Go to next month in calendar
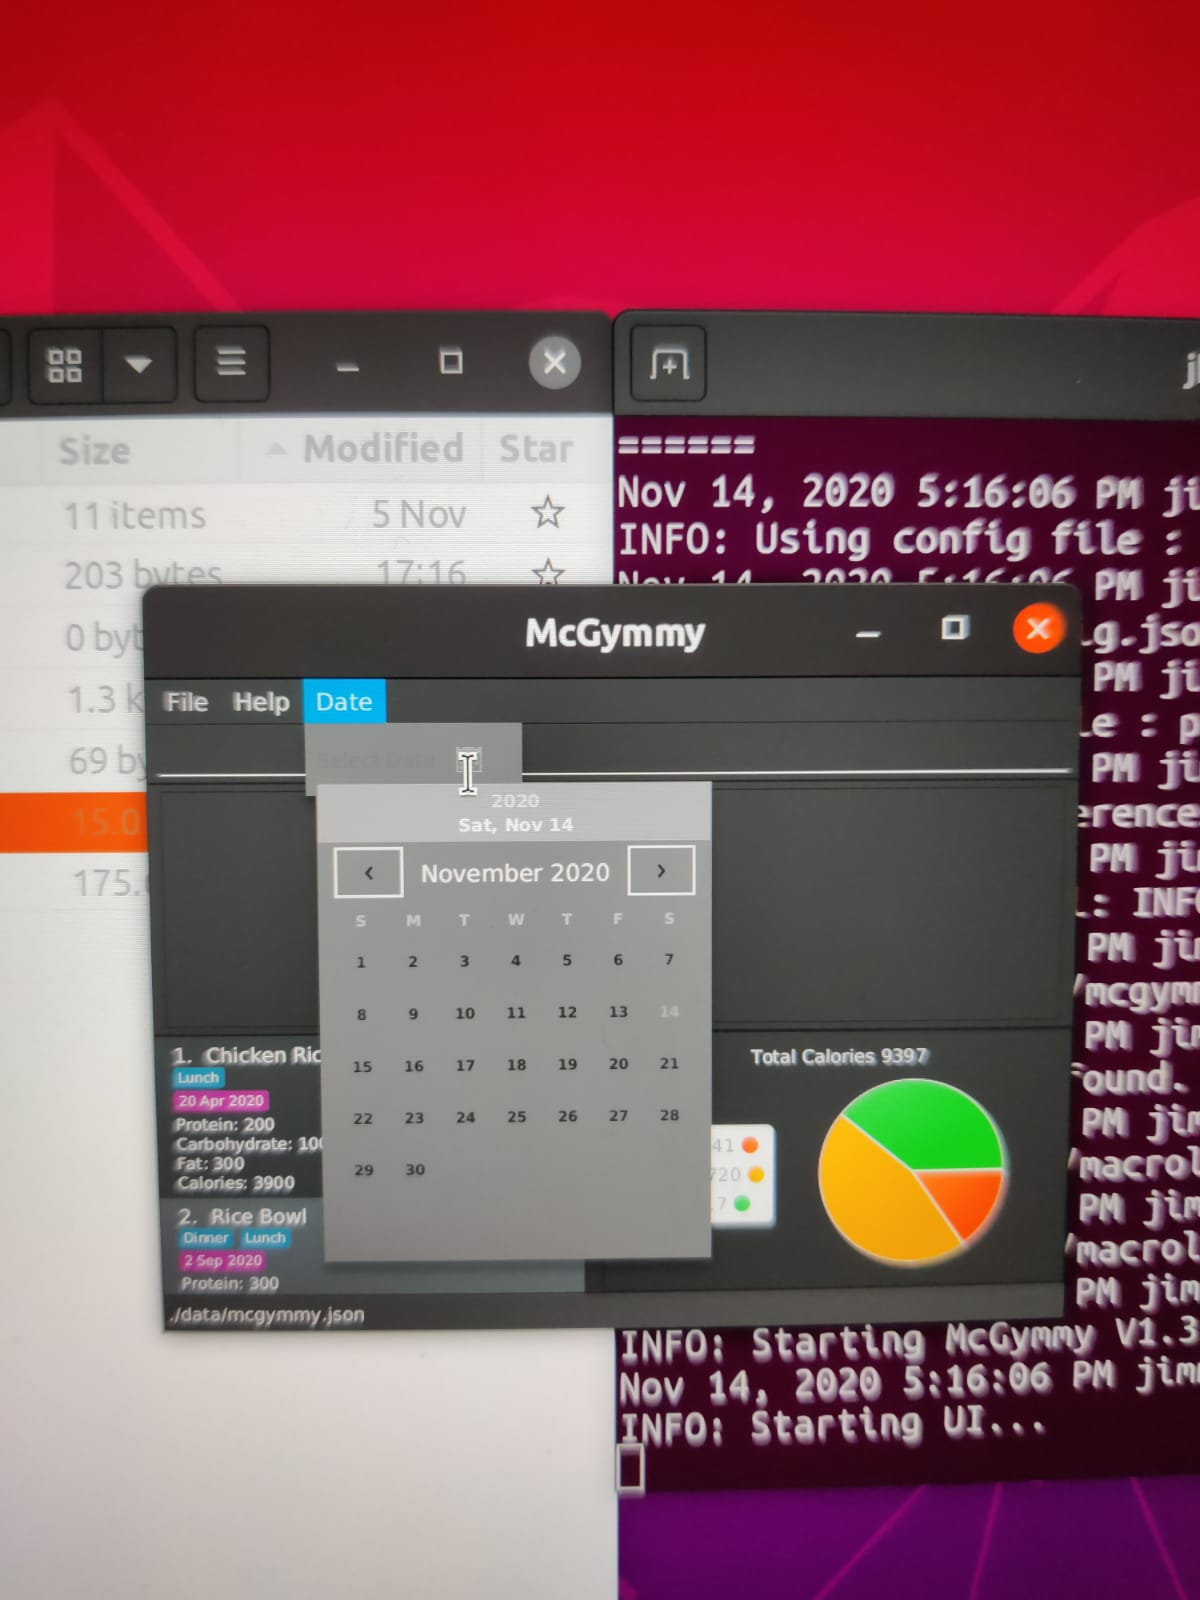The image size is (1200, 1600). click(x=661, y=871)
